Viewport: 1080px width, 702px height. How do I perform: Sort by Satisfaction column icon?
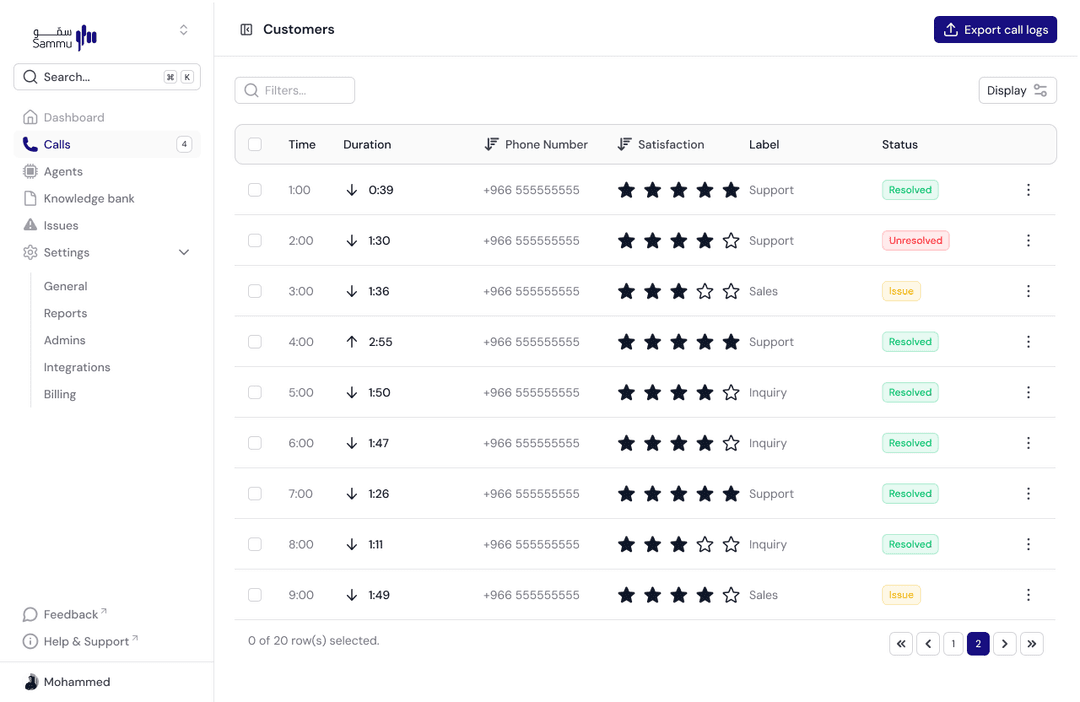624,144
